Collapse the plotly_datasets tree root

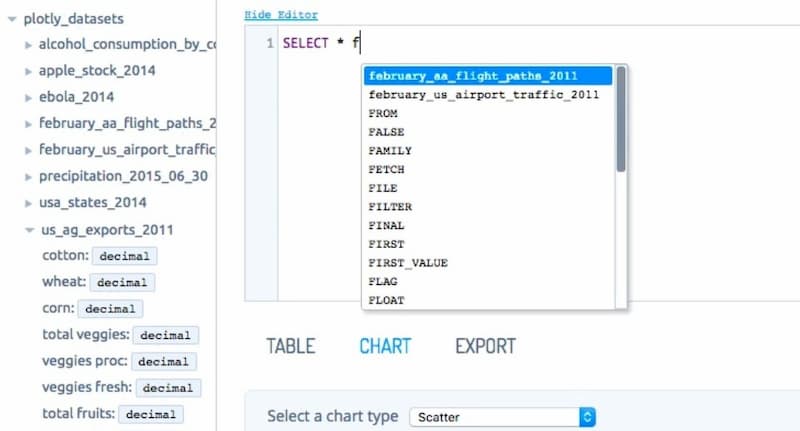click(x=12, y=18)
